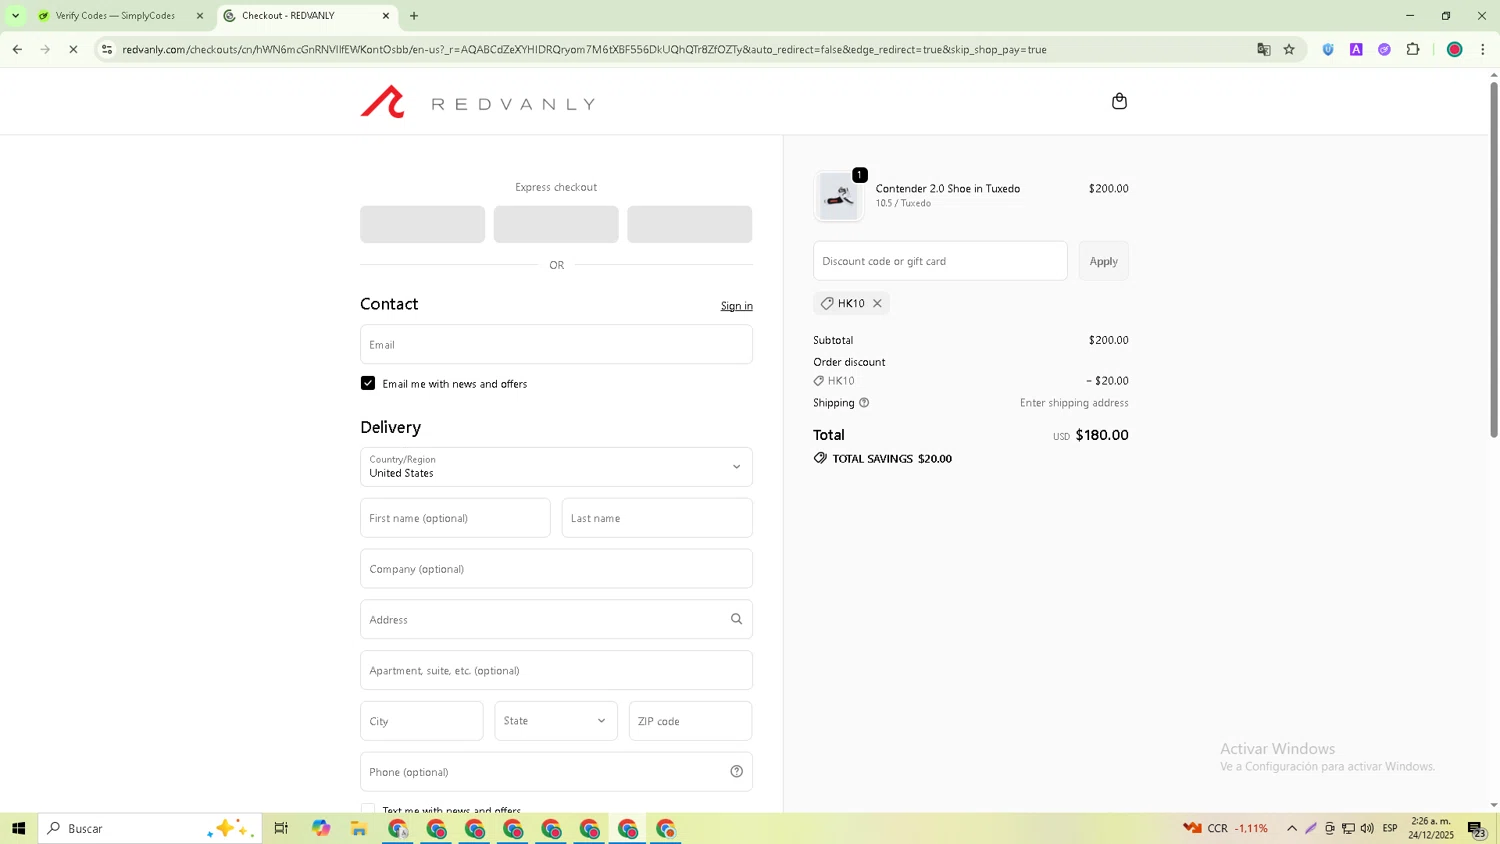Click the CCR -1,11% stock widget

(1226, 828)
